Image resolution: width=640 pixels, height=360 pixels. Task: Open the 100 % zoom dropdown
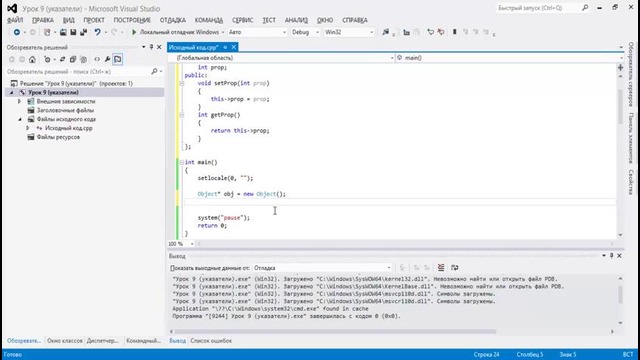click(192, 244)
